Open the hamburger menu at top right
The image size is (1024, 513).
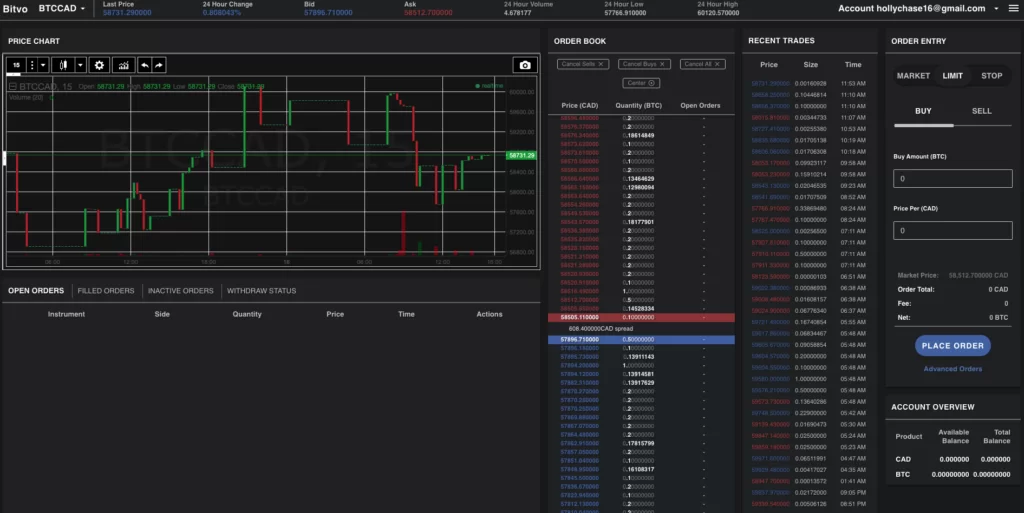1013,8
